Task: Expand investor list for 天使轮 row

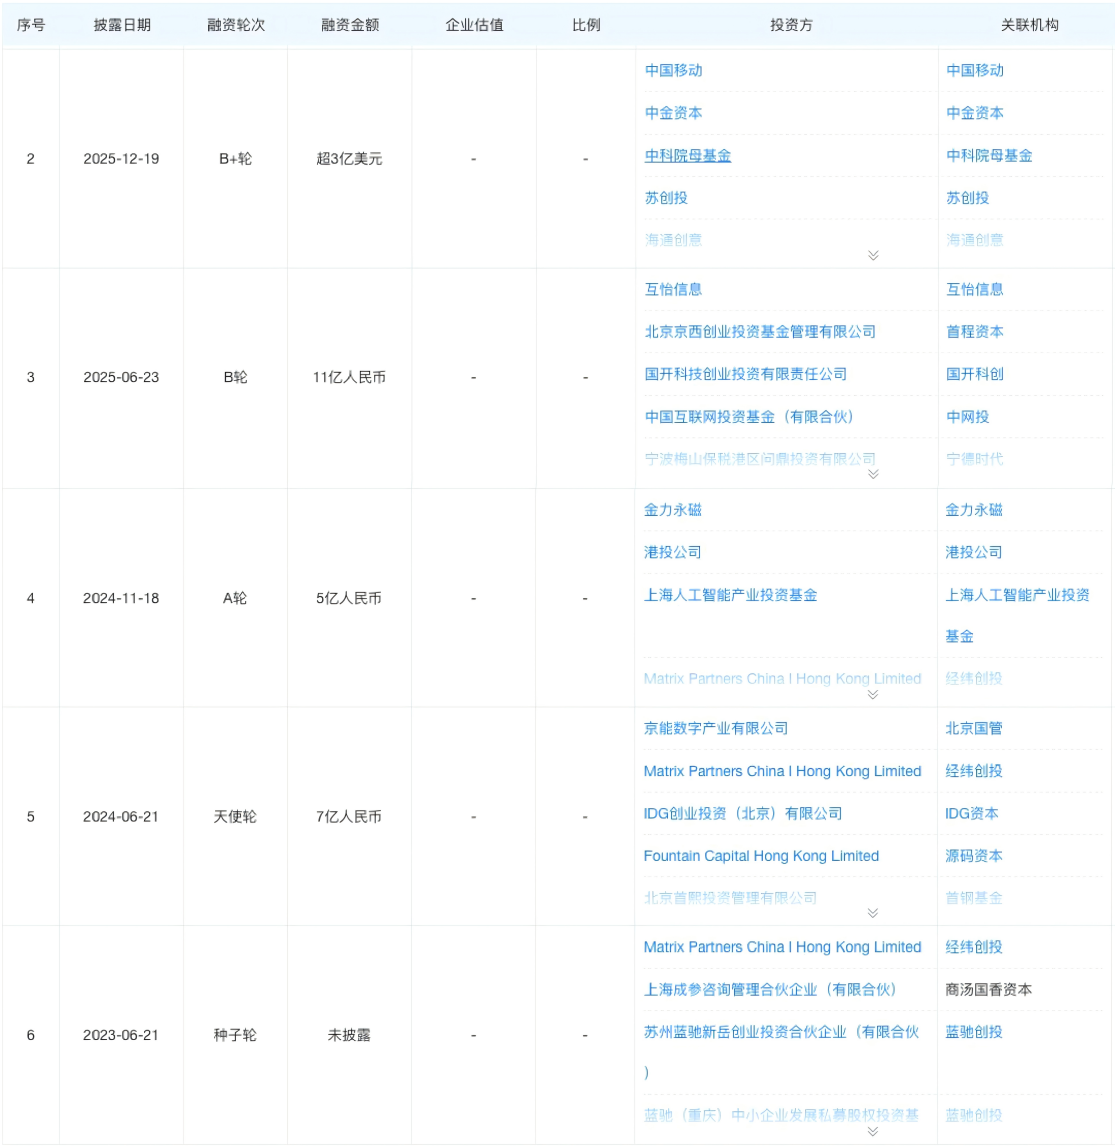Action: (x=873, y=913)
